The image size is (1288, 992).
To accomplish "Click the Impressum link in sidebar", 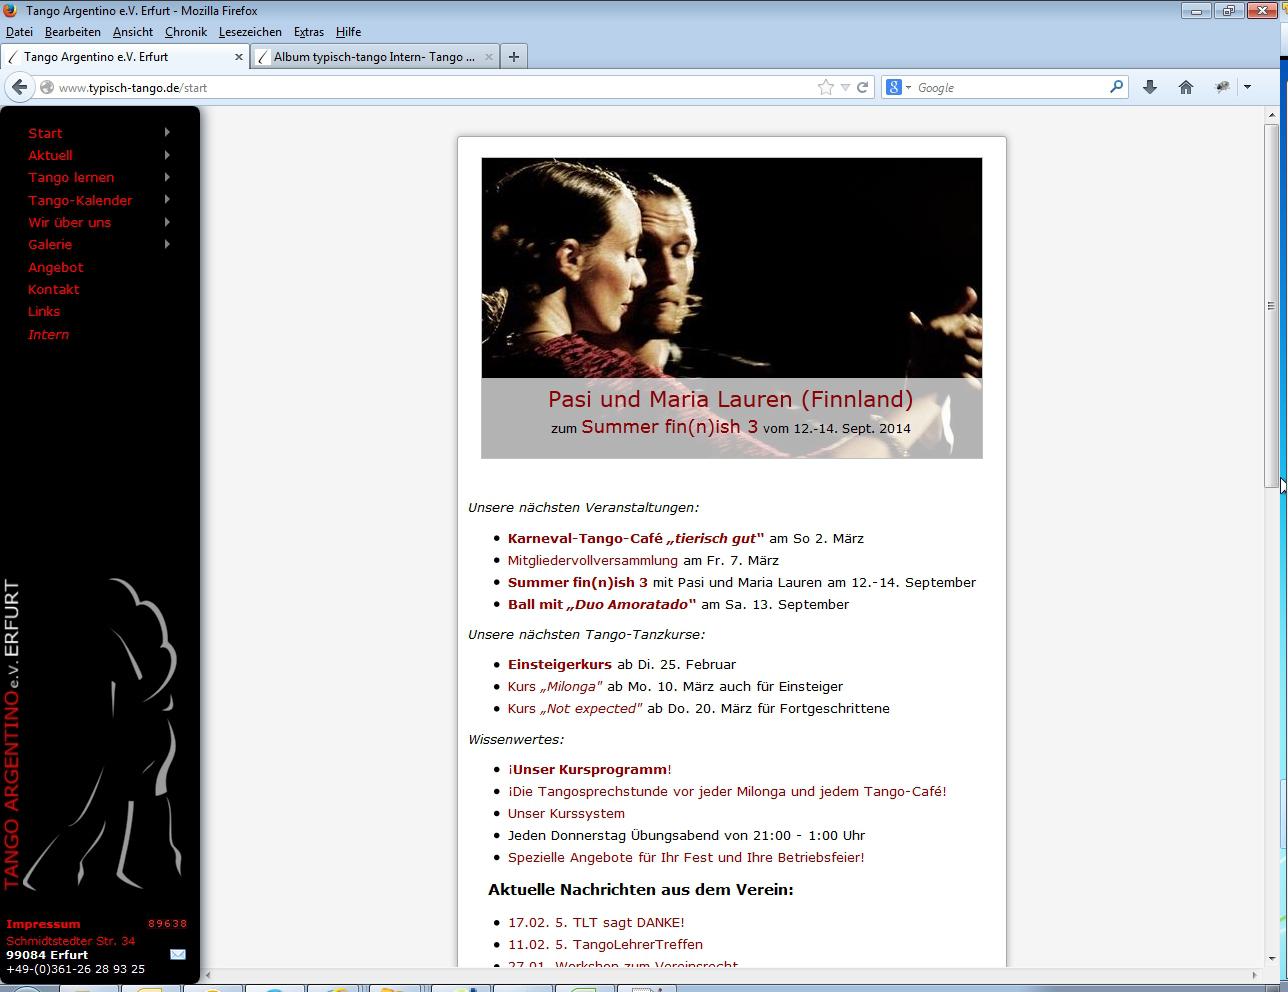I will 43,924.
